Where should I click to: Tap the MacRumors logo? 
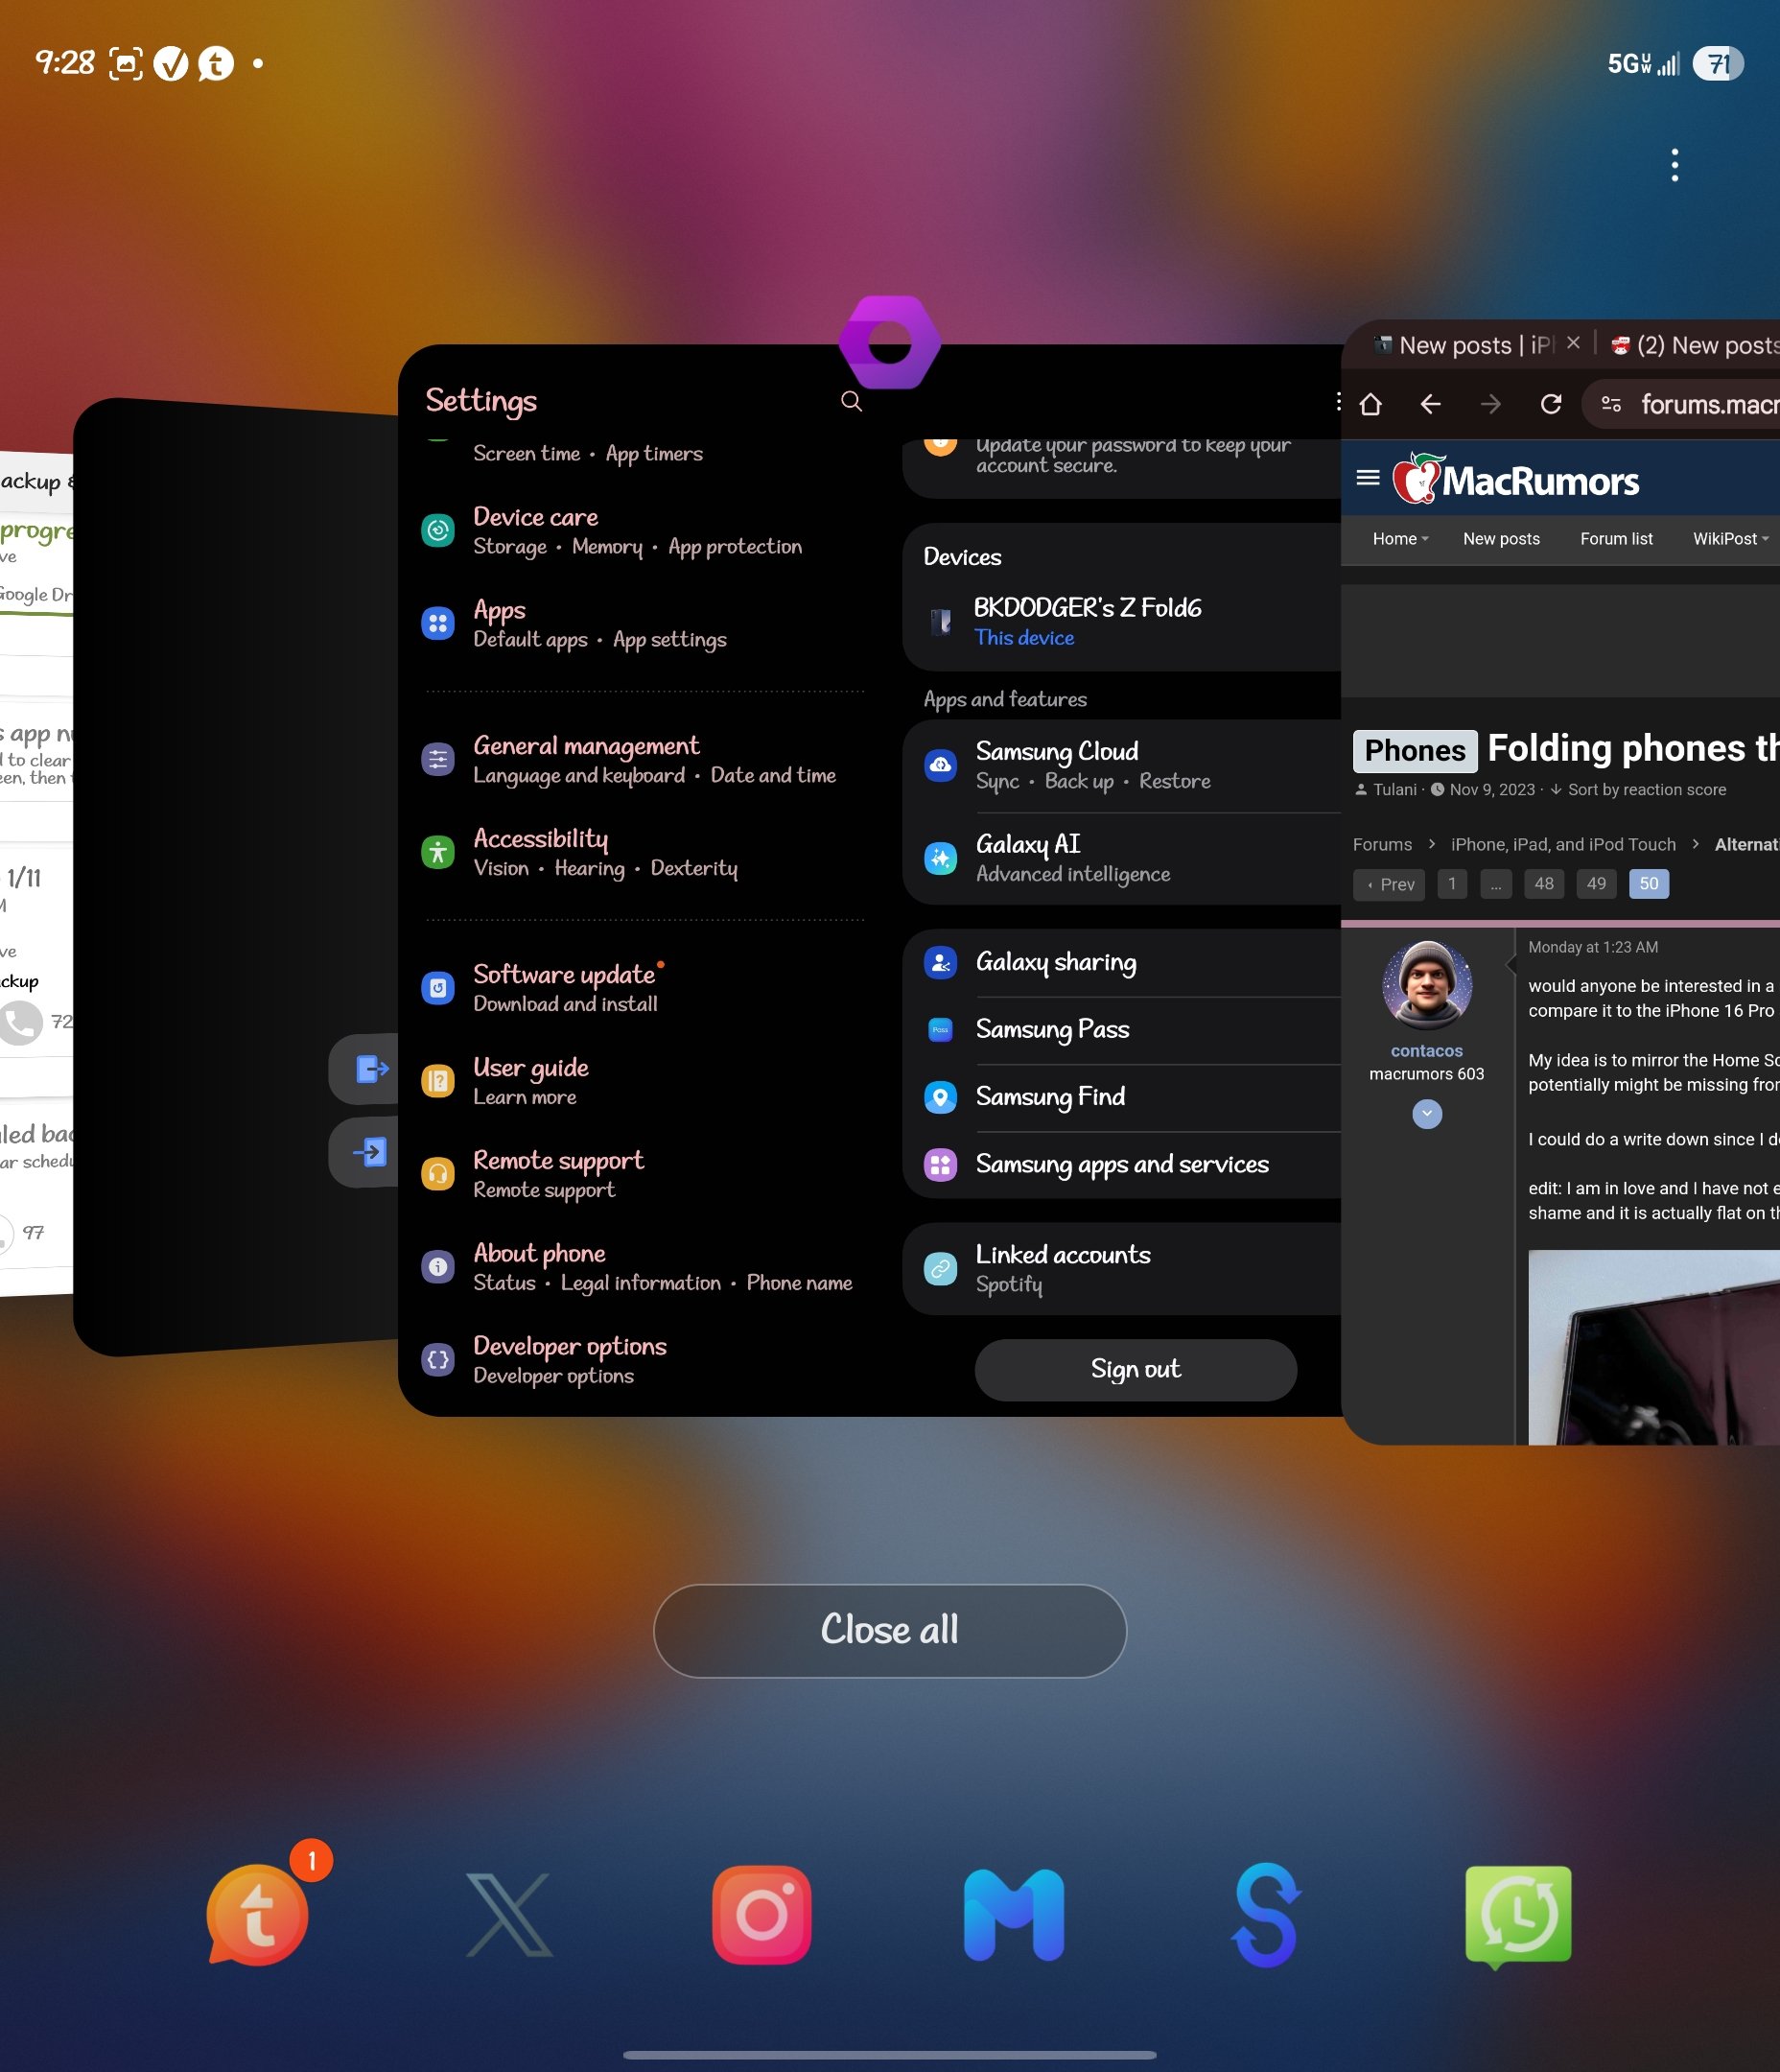1515,479
